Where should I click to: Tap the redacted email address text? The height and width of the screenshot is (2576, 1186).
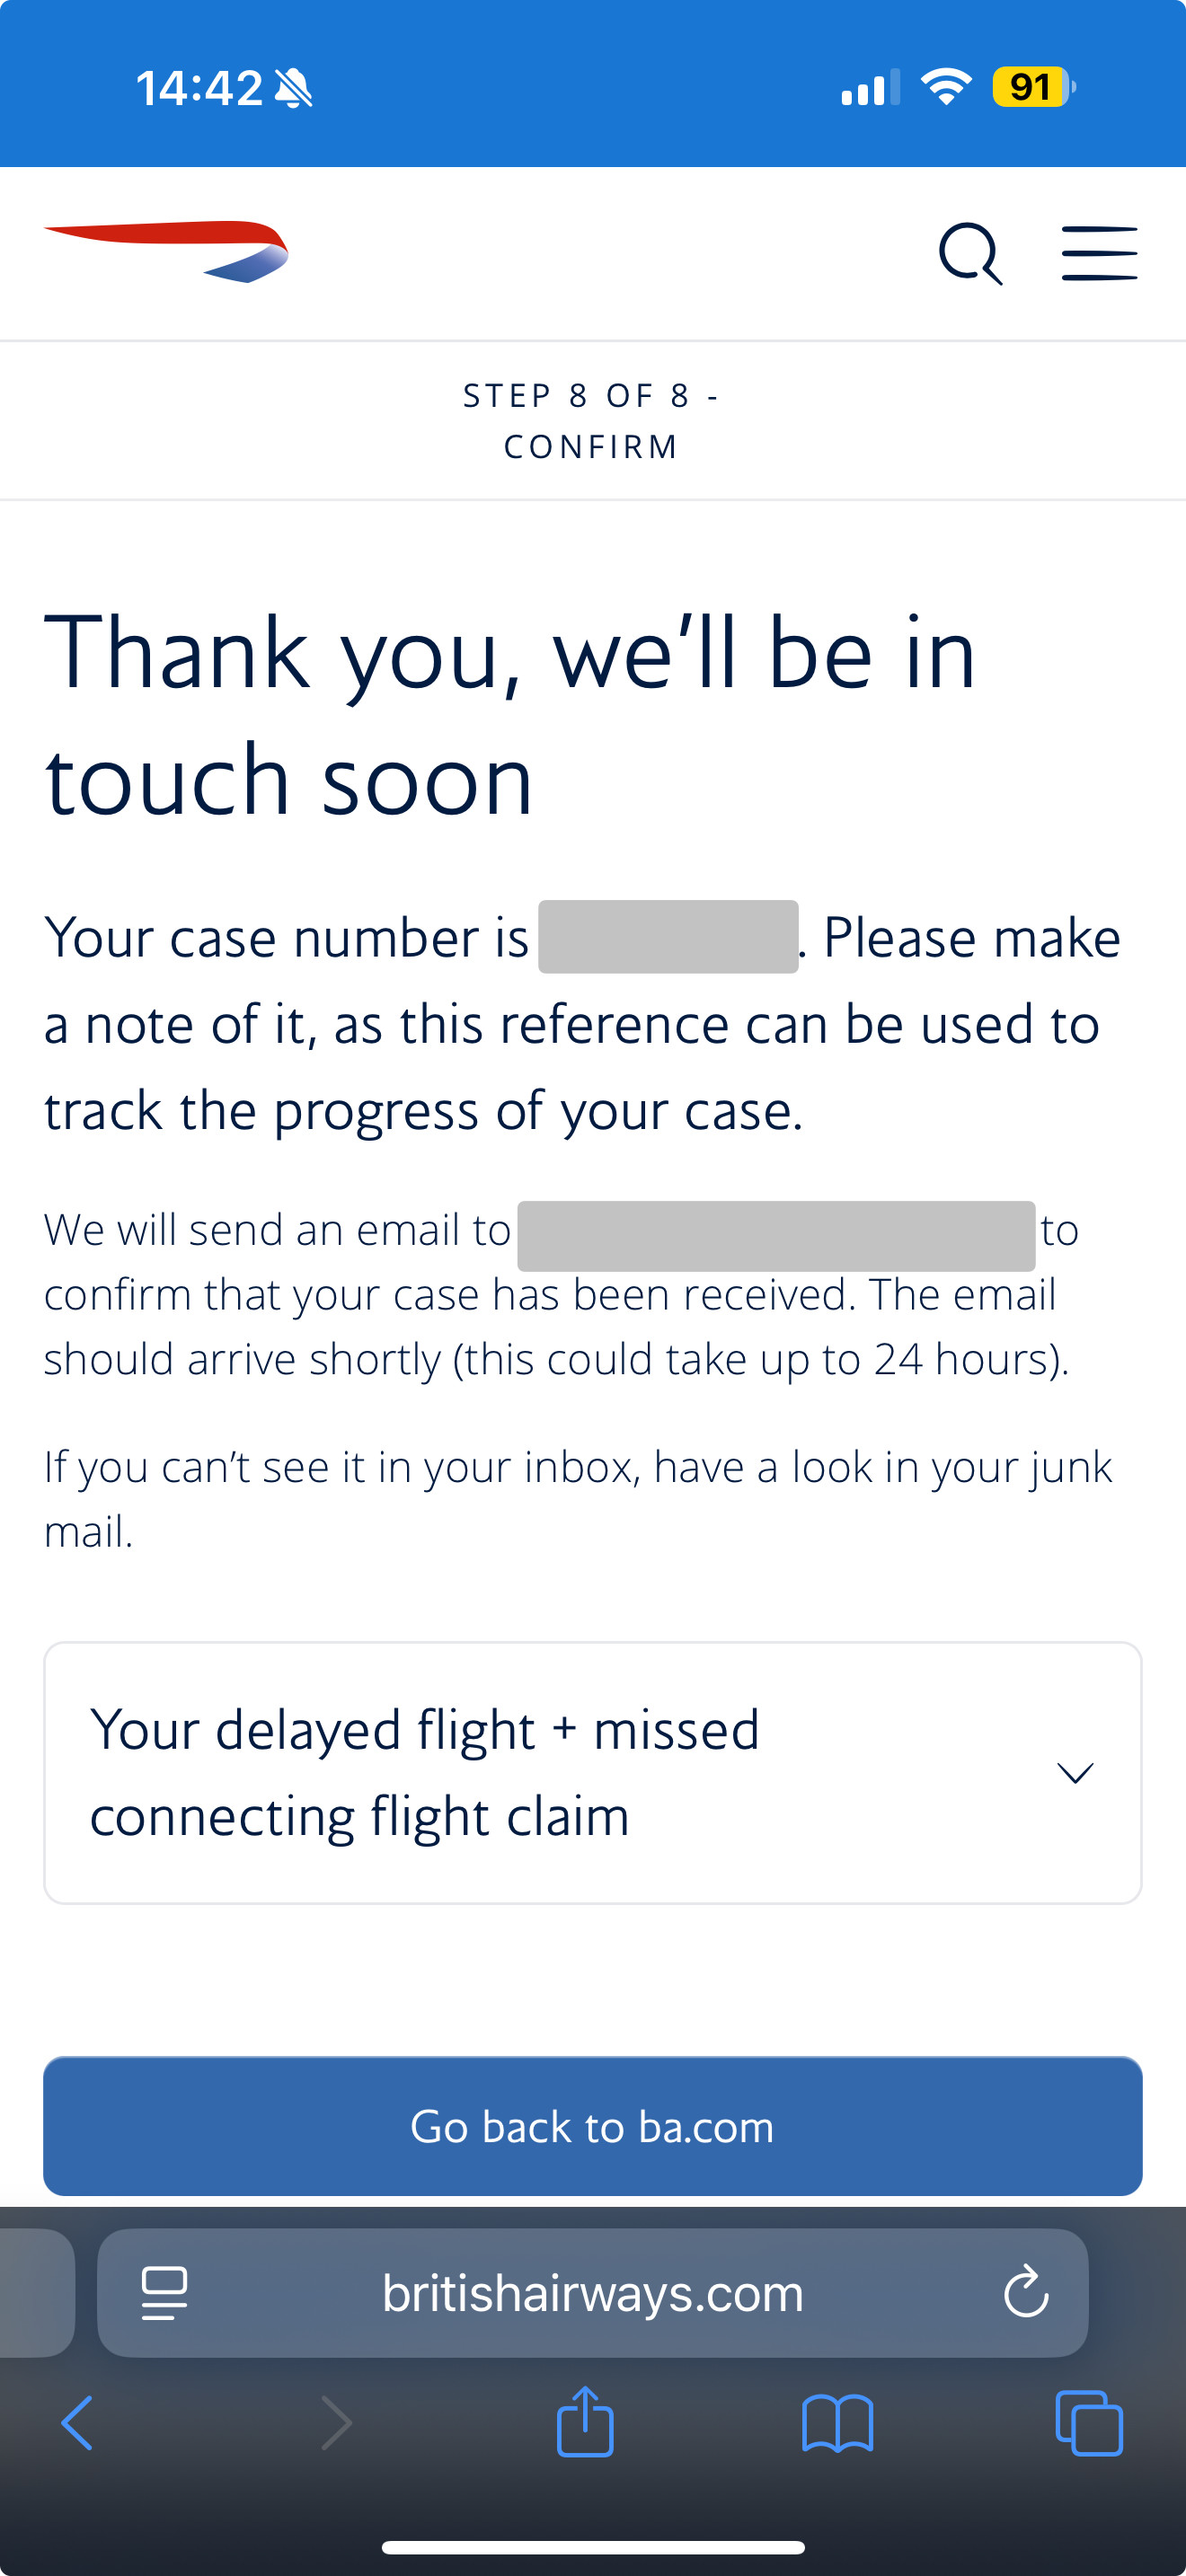click(x=776, y=1236)
